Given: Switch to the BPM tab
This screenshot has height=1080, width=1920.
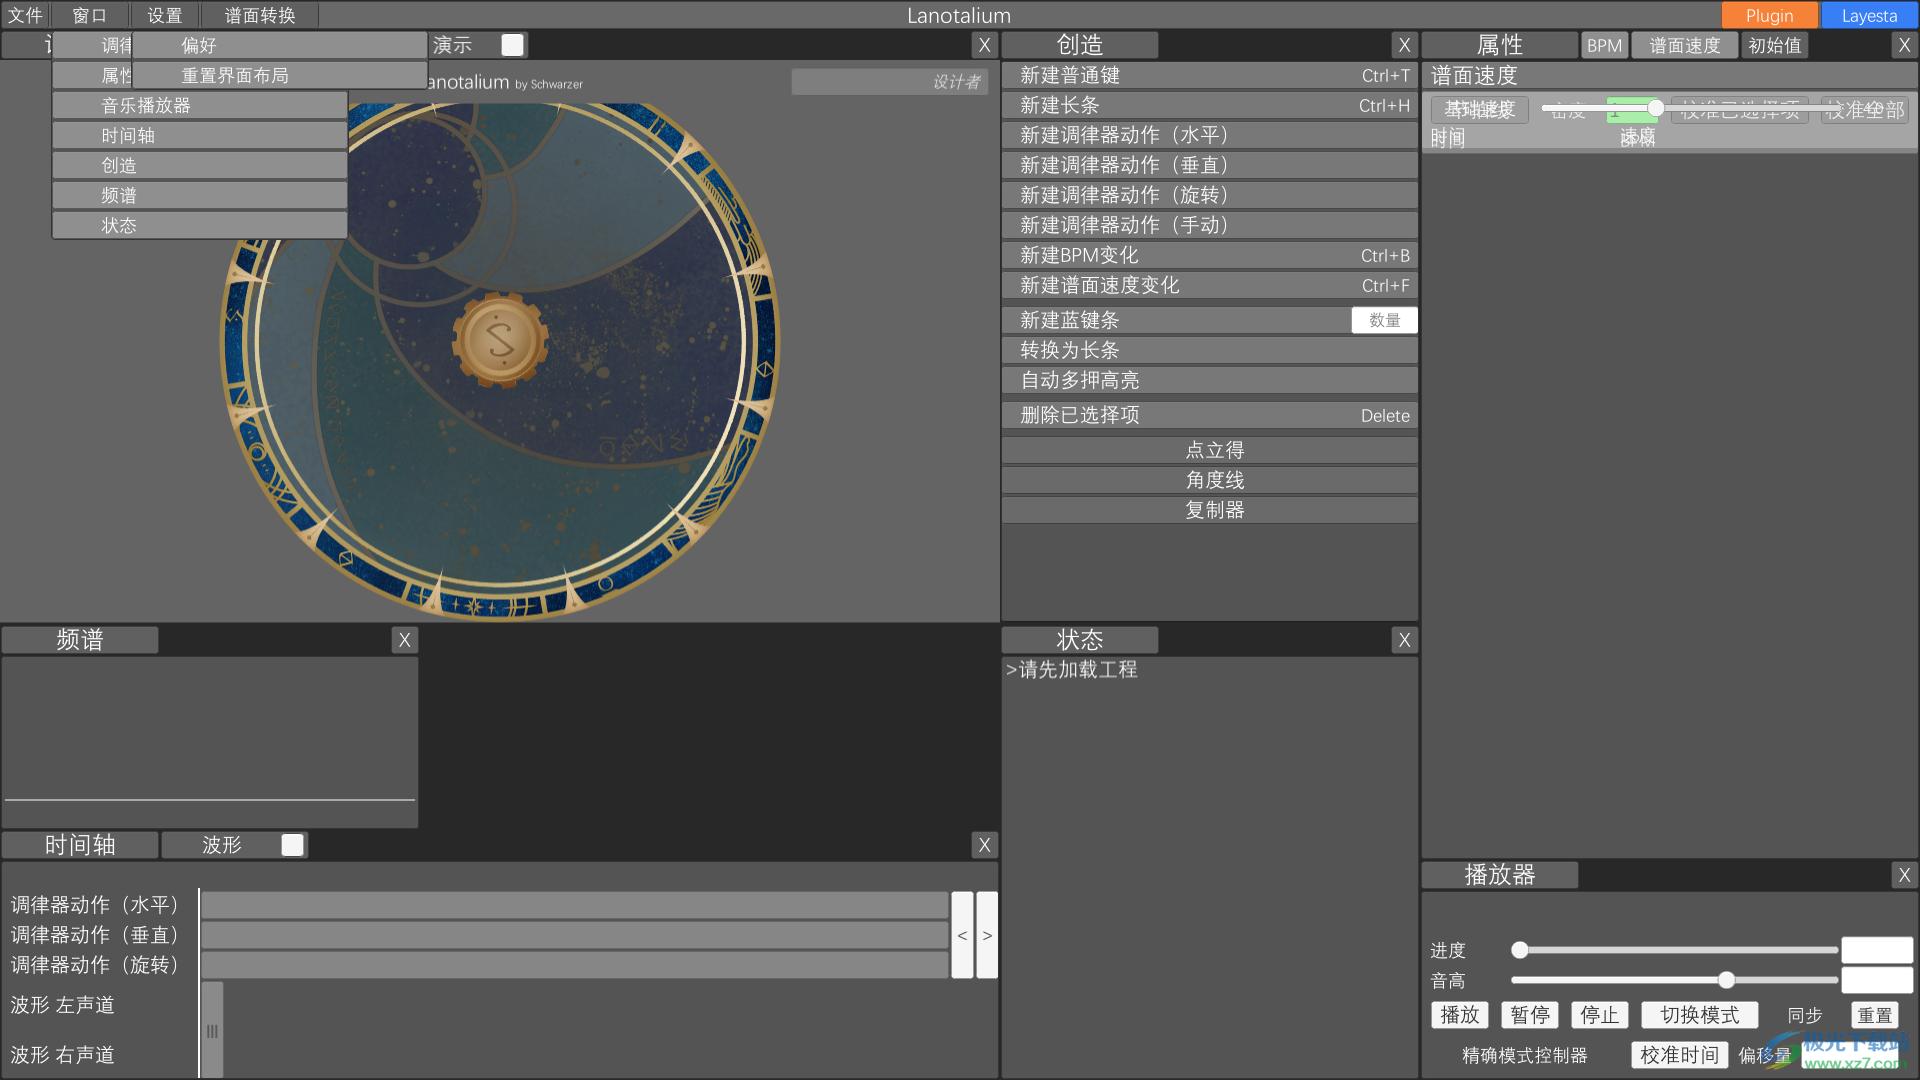Looking at the screenshot, I should click(x=1604, y=45).
